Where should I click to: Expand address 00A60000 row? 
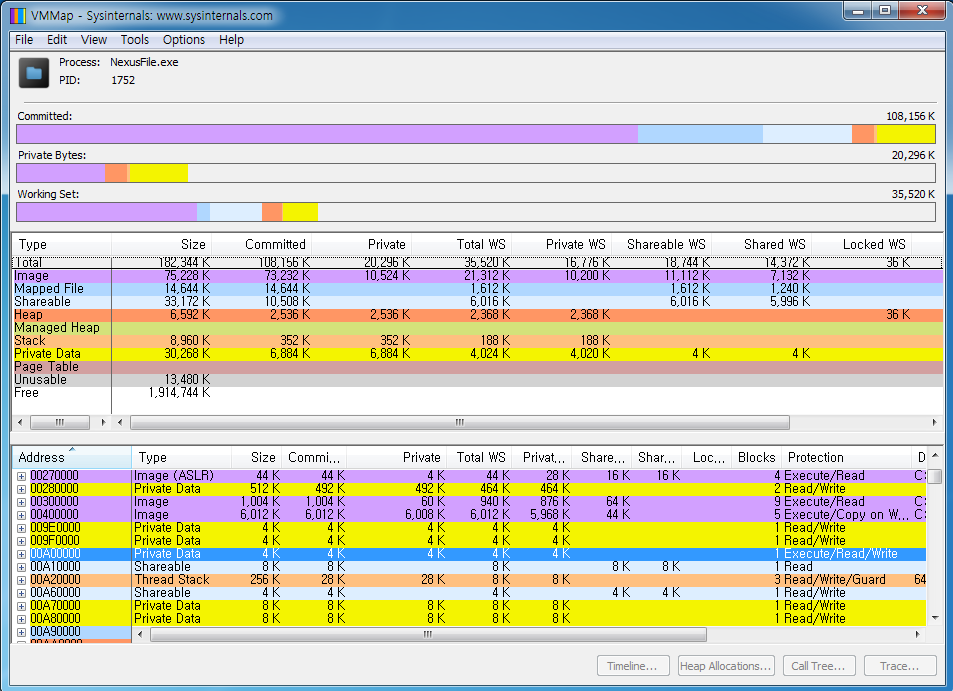click(x=21, y=593)
